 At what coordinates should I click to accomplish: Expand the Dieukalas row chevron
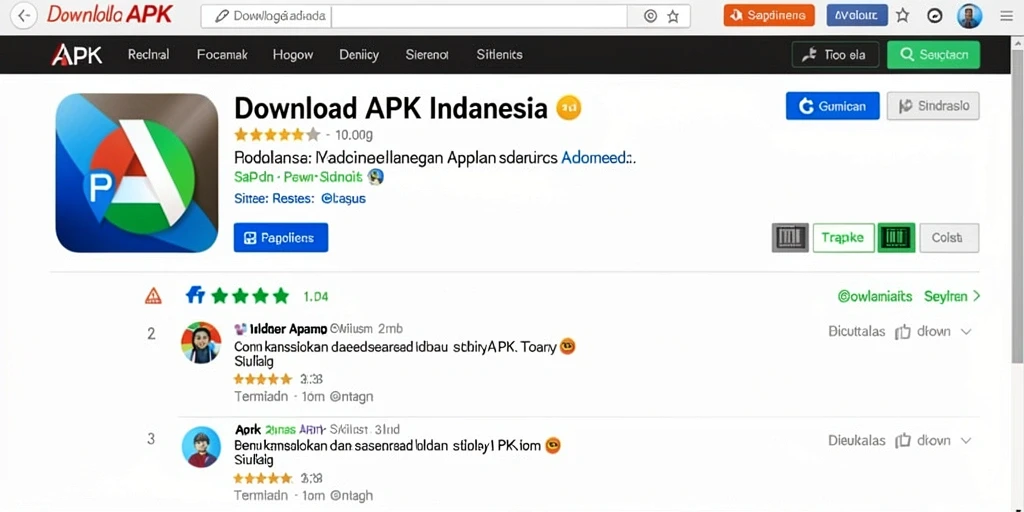pos(967,441)
